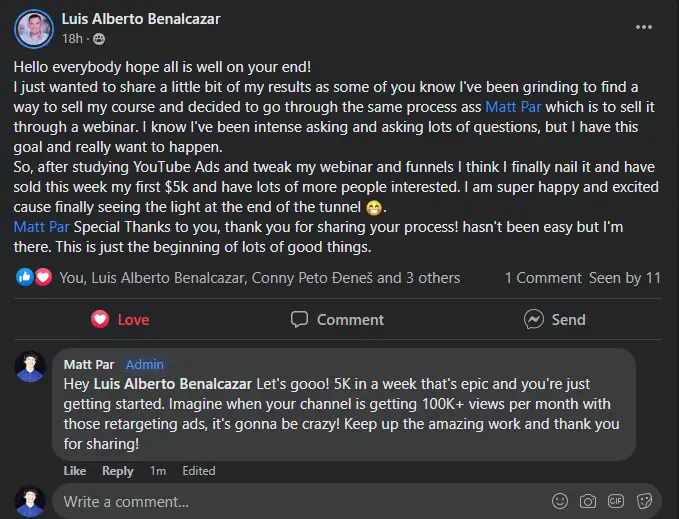Click the emoji icon in comment box
This screenshot has width=679, height=519.
tap(560, 501)
